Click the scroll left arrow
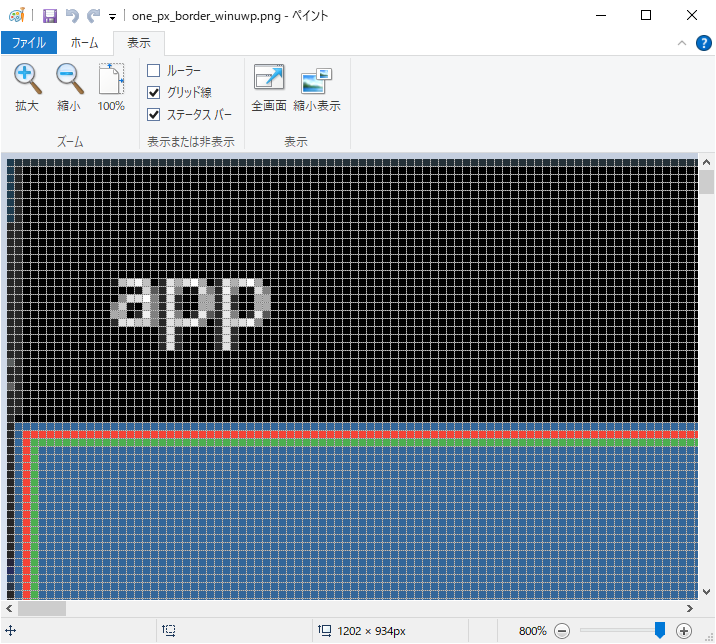The width and height of the screenshot is (716, 644). (x=9, y=608)
